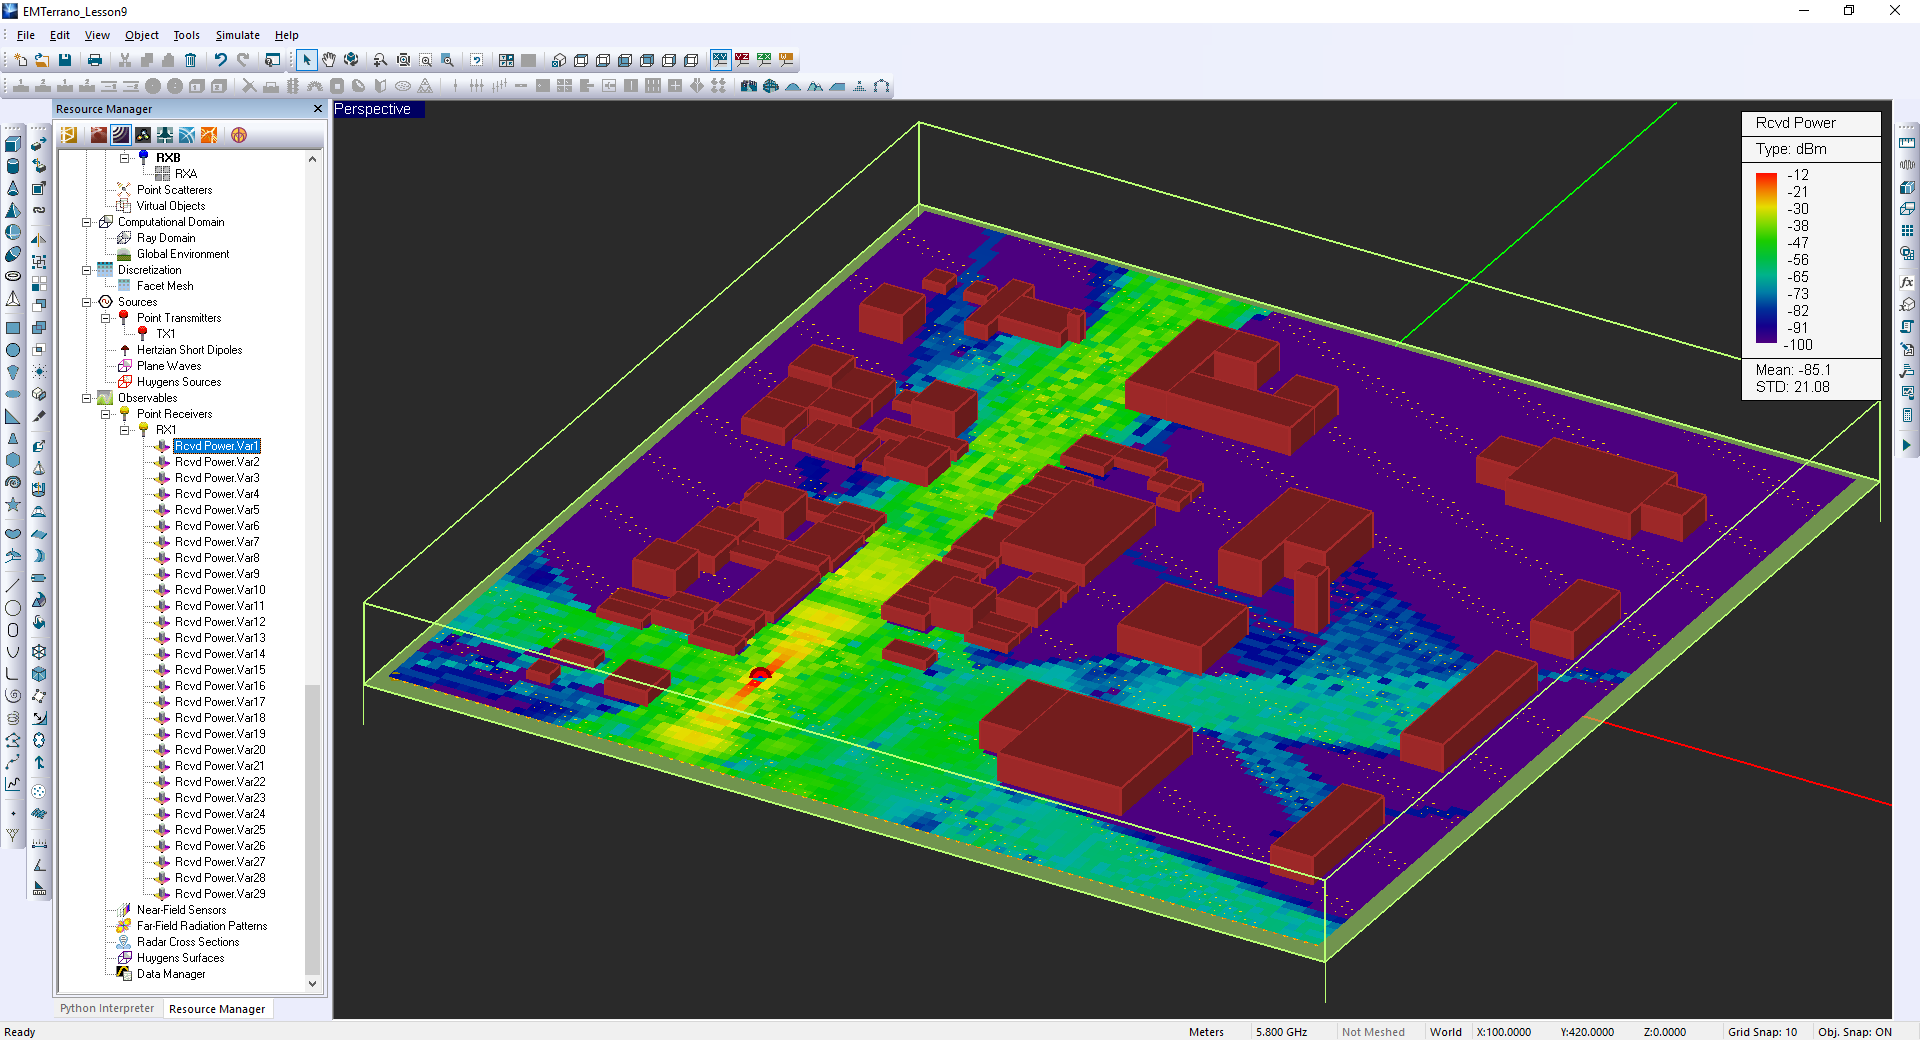This screenshot has height=1040, width=1920.
Task: Click the Delete trash can icon
Action: [x=190, y=60]
